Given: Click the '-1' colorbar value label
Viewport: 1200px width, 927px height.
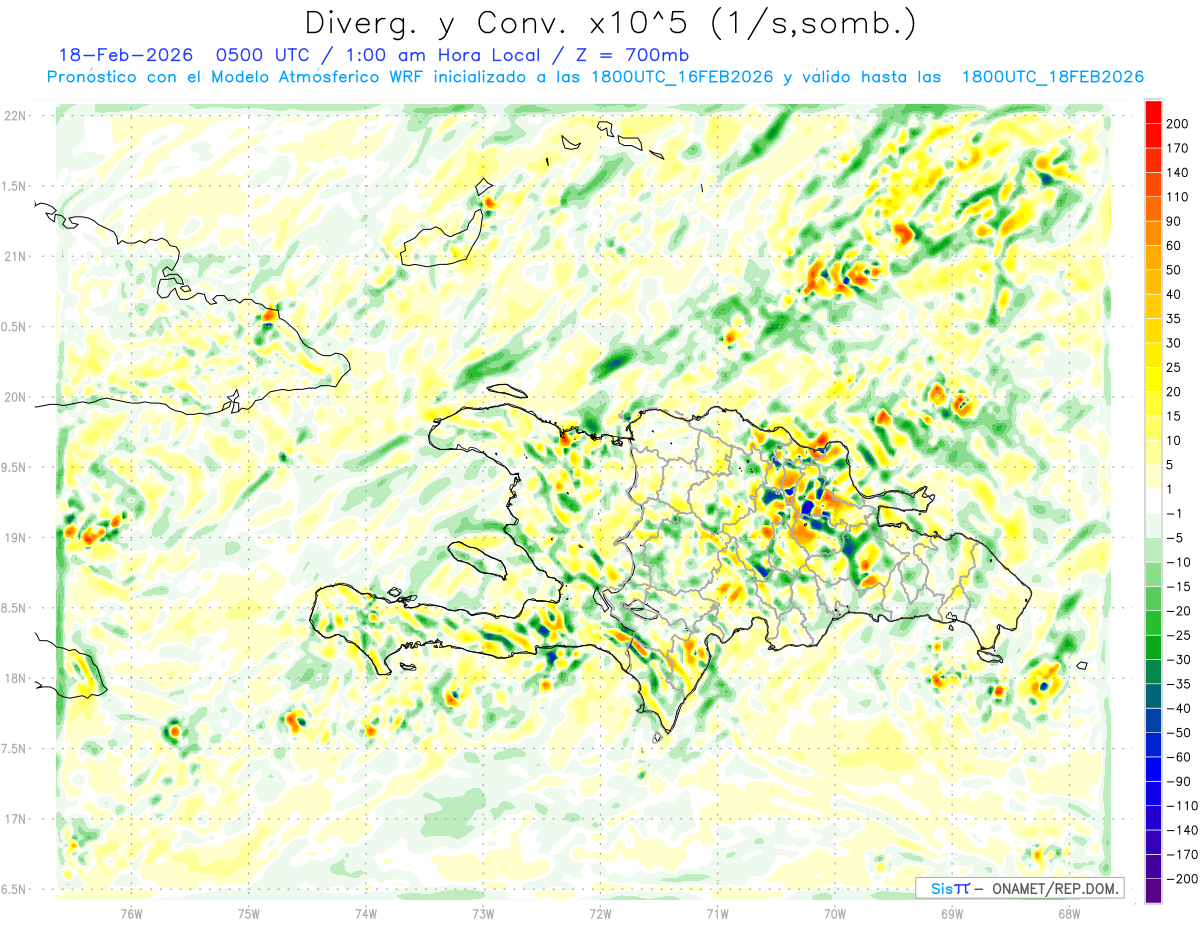Looking at the screenshot, I should (1174, 514).
